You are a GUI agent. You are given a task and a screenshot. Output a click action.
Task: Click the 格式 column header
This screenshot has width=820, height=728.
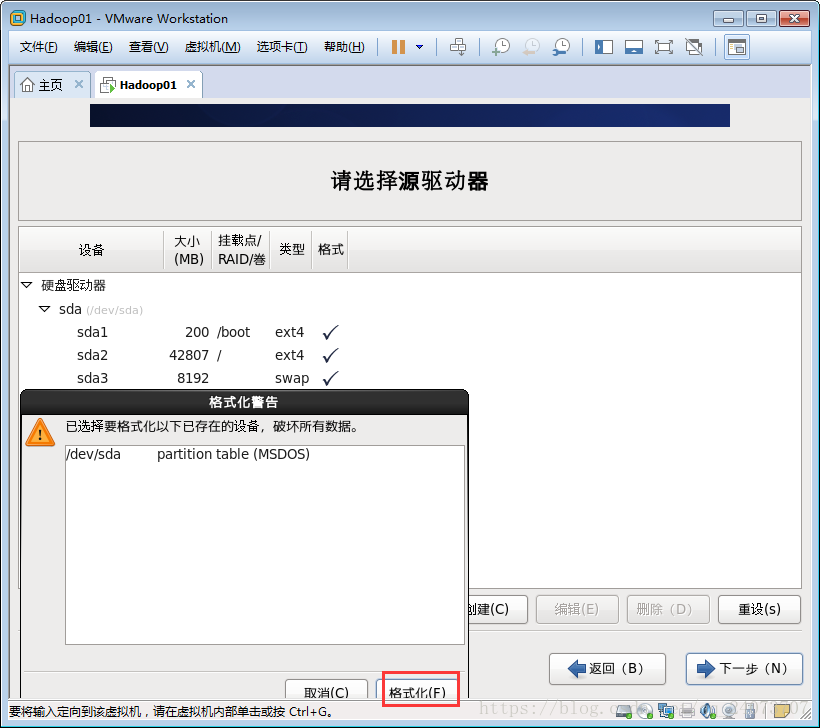(x=331, y=250)
